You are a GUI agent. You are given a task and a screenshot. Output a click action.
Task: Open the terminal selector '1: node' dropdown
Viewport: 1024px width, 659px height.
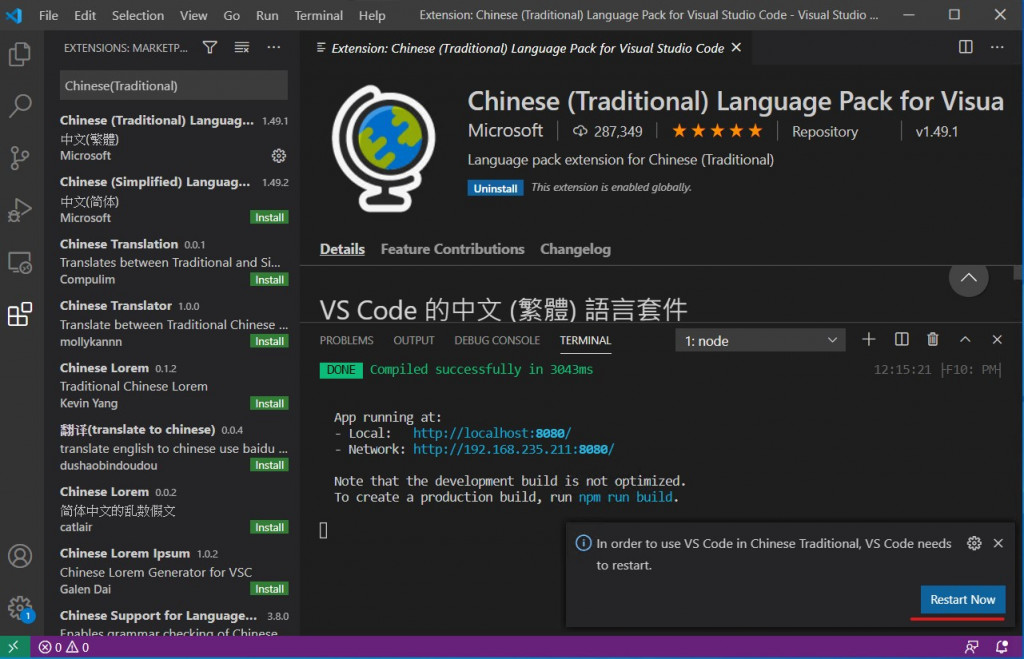pyautogui.click(x=760, y=340)
